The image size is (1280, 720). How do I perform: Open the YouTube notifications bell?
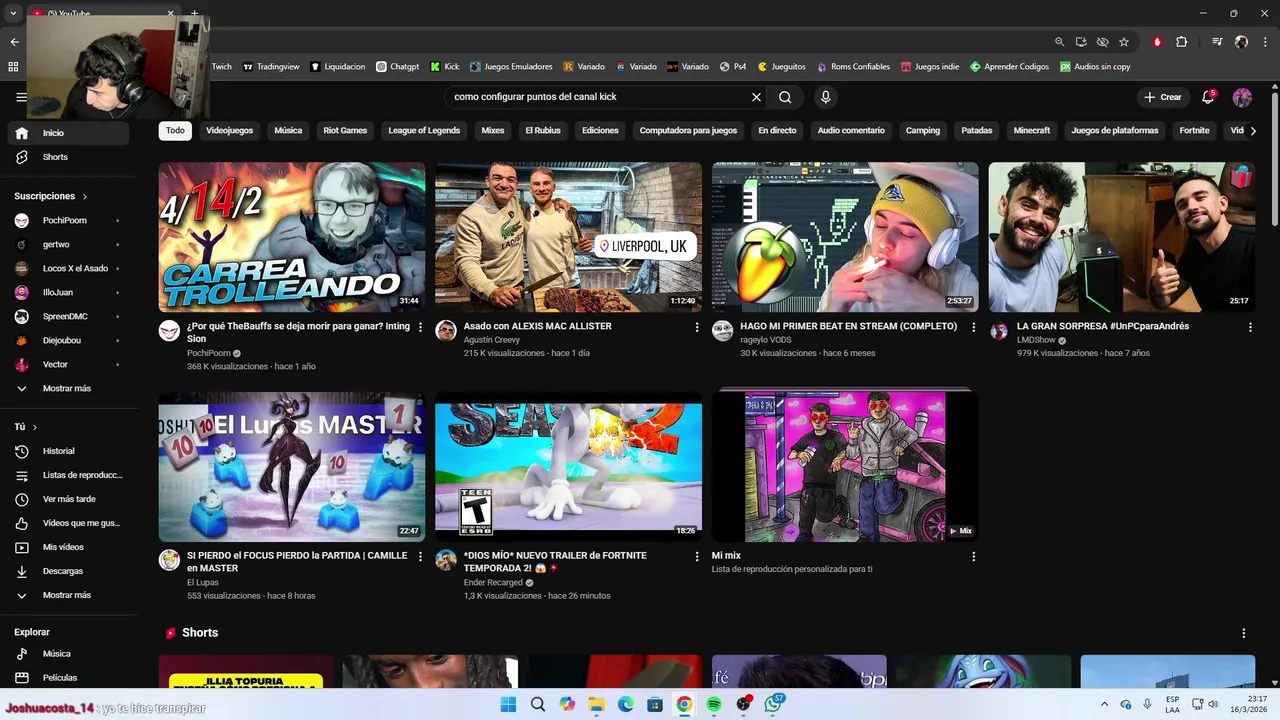tap(1208, 97)
